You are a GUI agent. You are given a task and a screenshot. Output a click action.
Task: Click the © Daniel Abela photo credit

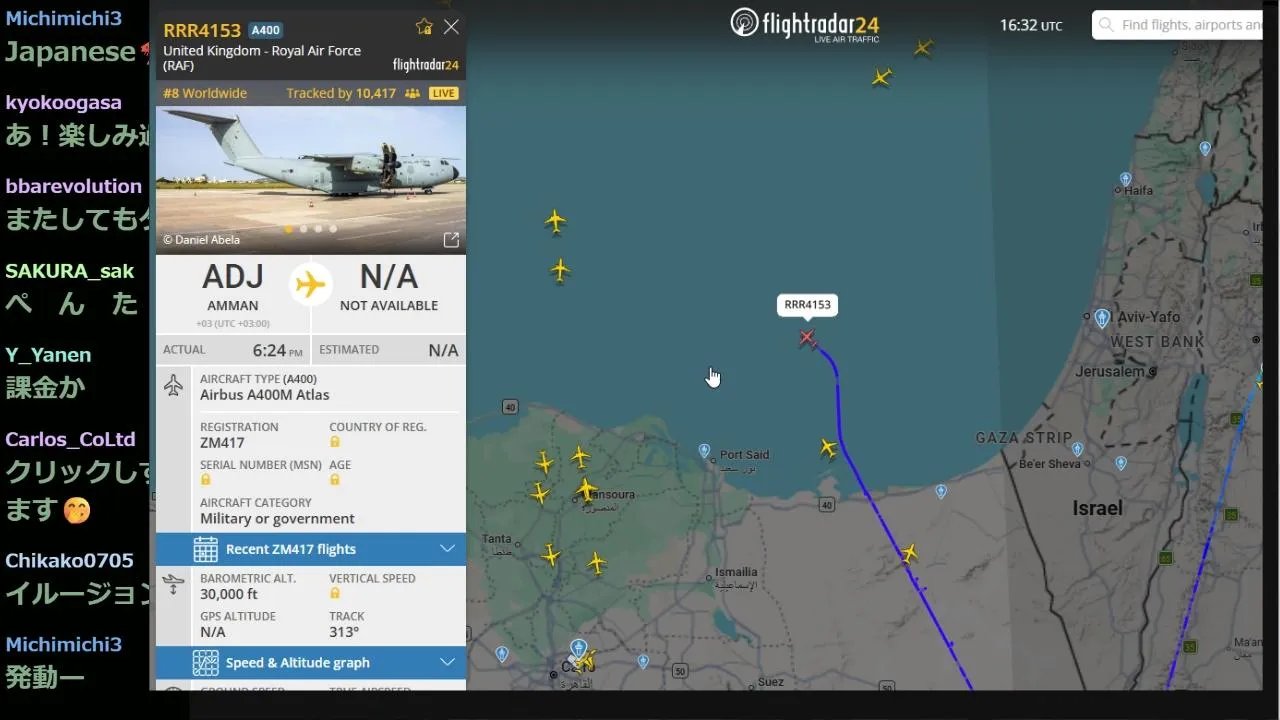201,240
